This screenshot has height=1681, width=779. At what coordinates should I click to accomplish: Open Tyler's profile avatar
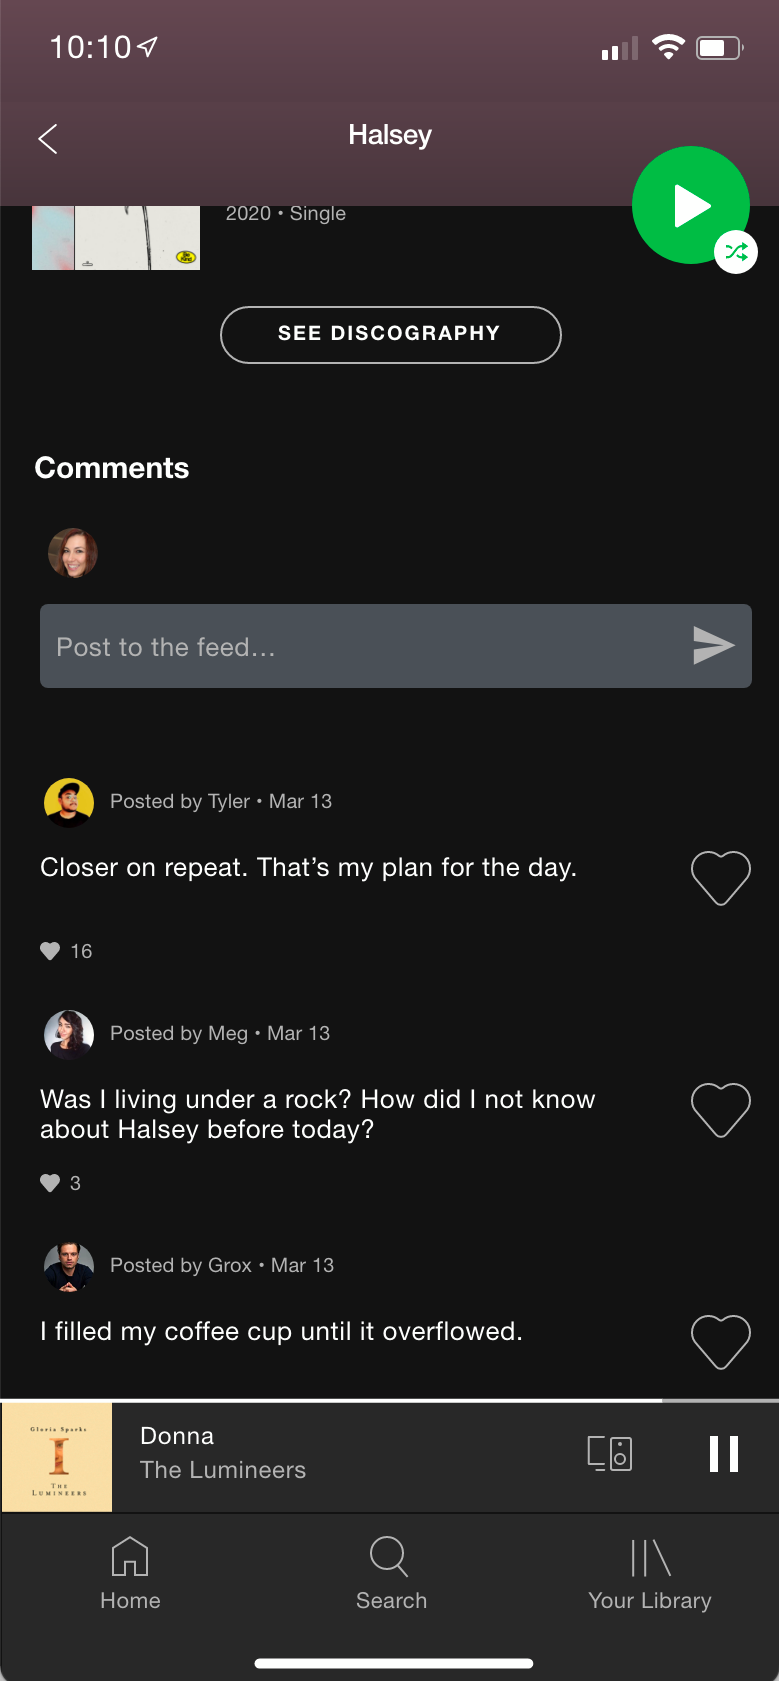click(69, 802)
